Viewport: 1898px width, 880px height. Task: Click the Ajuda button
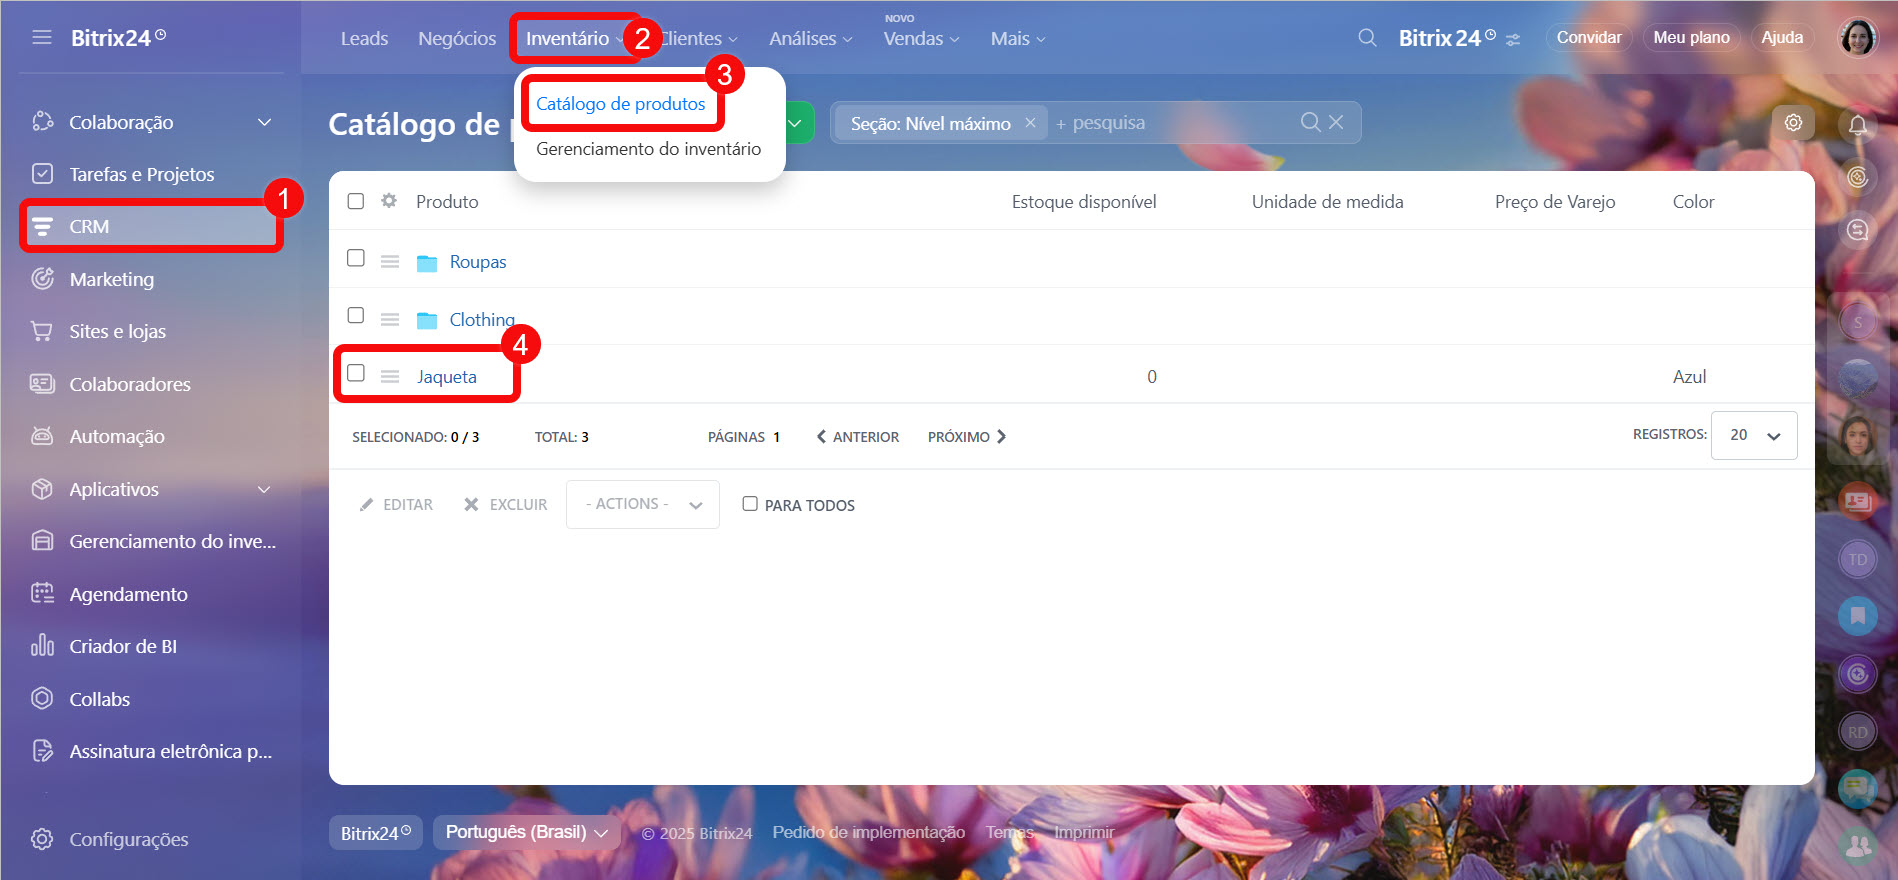(x=1782, y=37)
